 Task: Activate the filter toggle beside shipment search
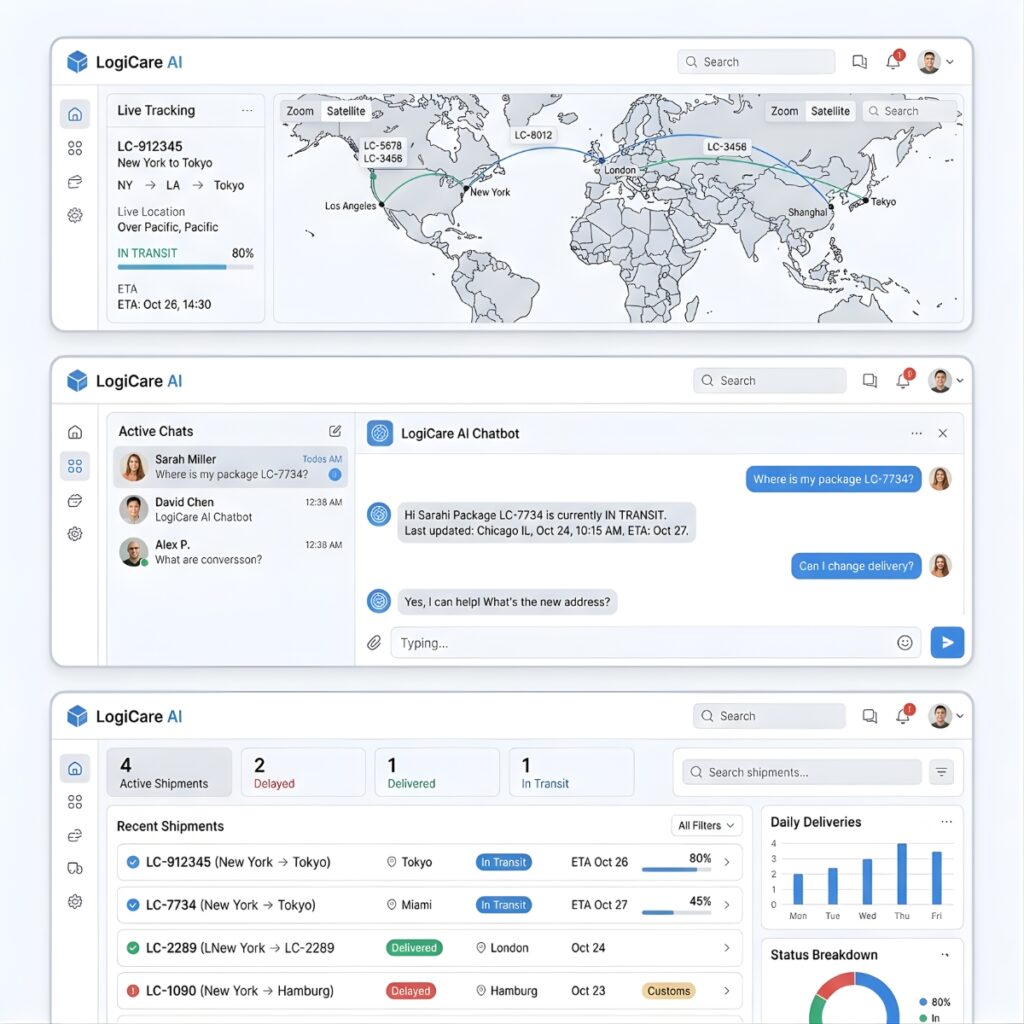pos(941,772)
